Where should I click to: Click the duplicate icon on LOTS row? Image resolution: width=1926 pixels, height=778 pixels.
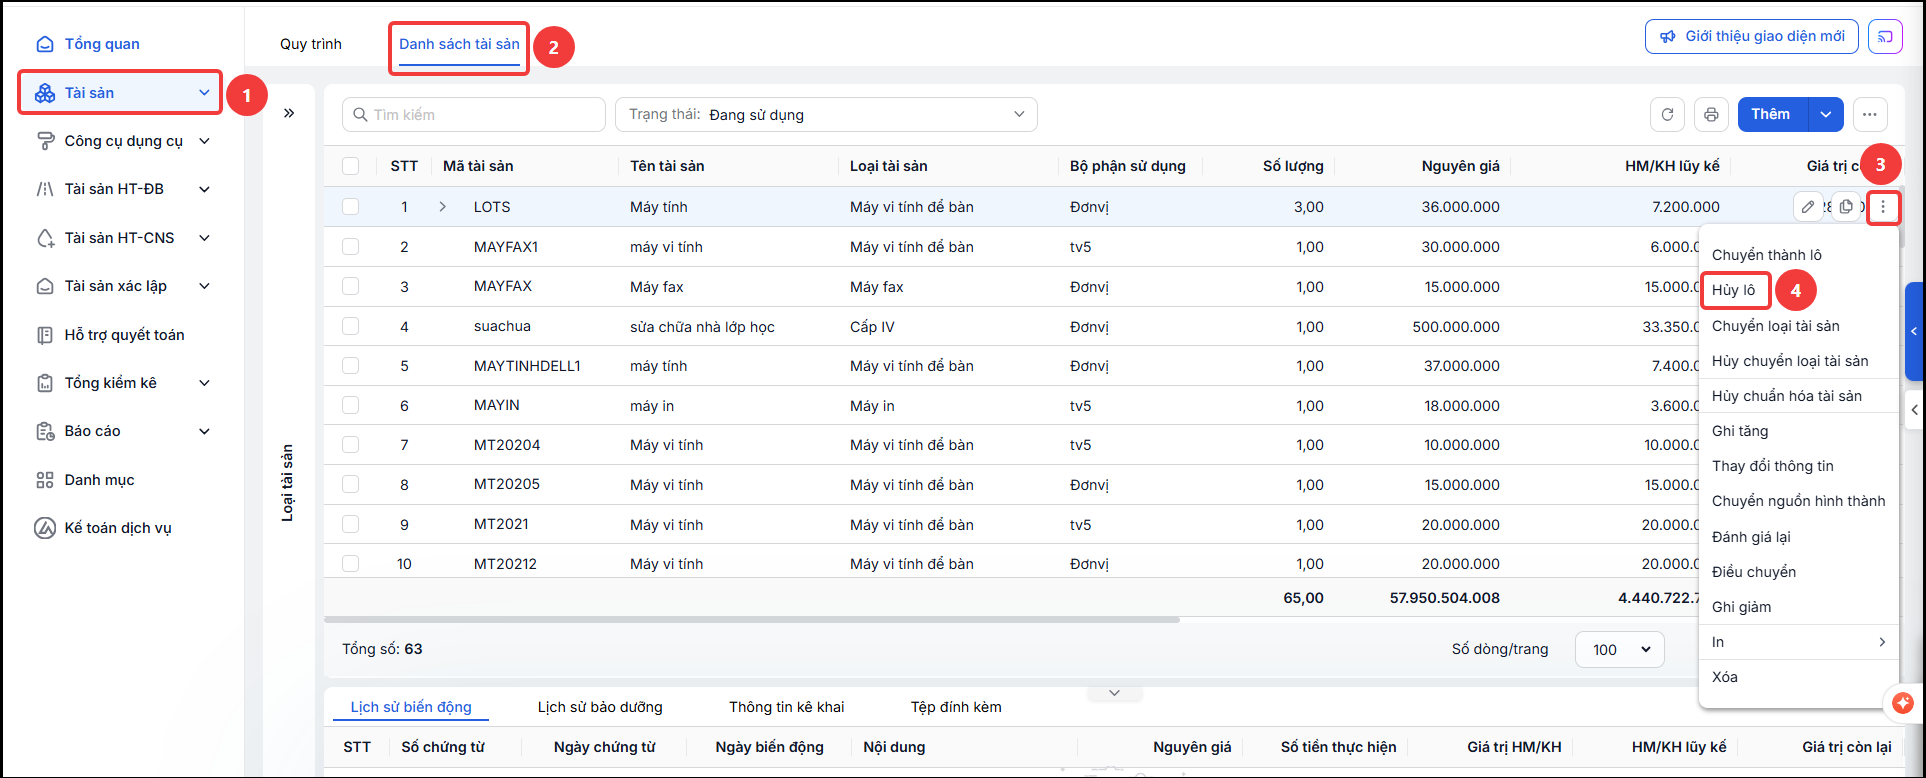coord(1846,207)
